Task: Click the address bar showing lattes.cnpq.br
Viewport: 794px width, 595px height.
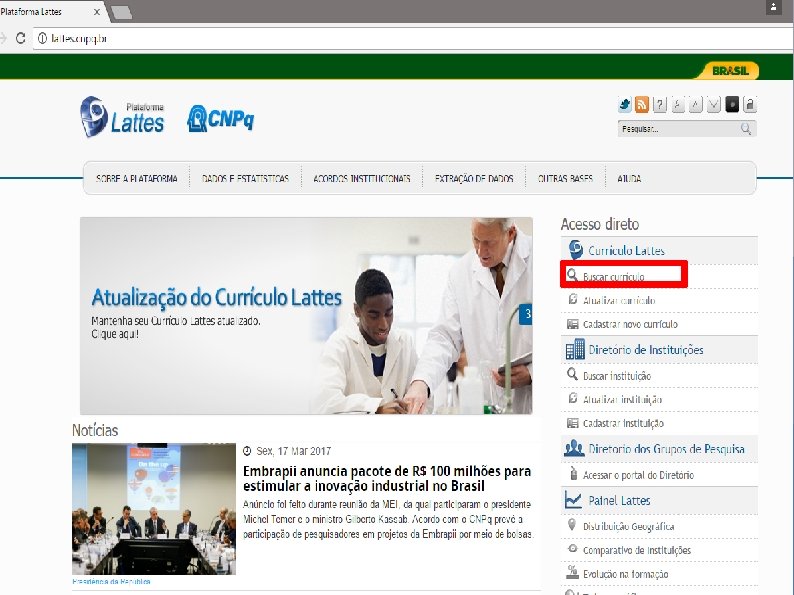Action: pos(413,38)
